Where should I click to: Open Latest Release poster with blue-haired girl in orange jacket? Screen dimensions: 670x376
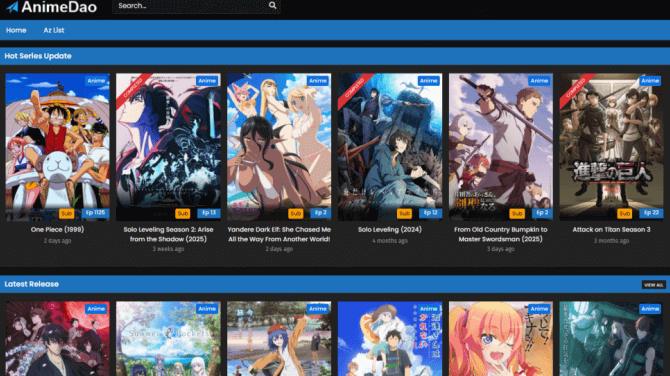[x=279, y=339]
